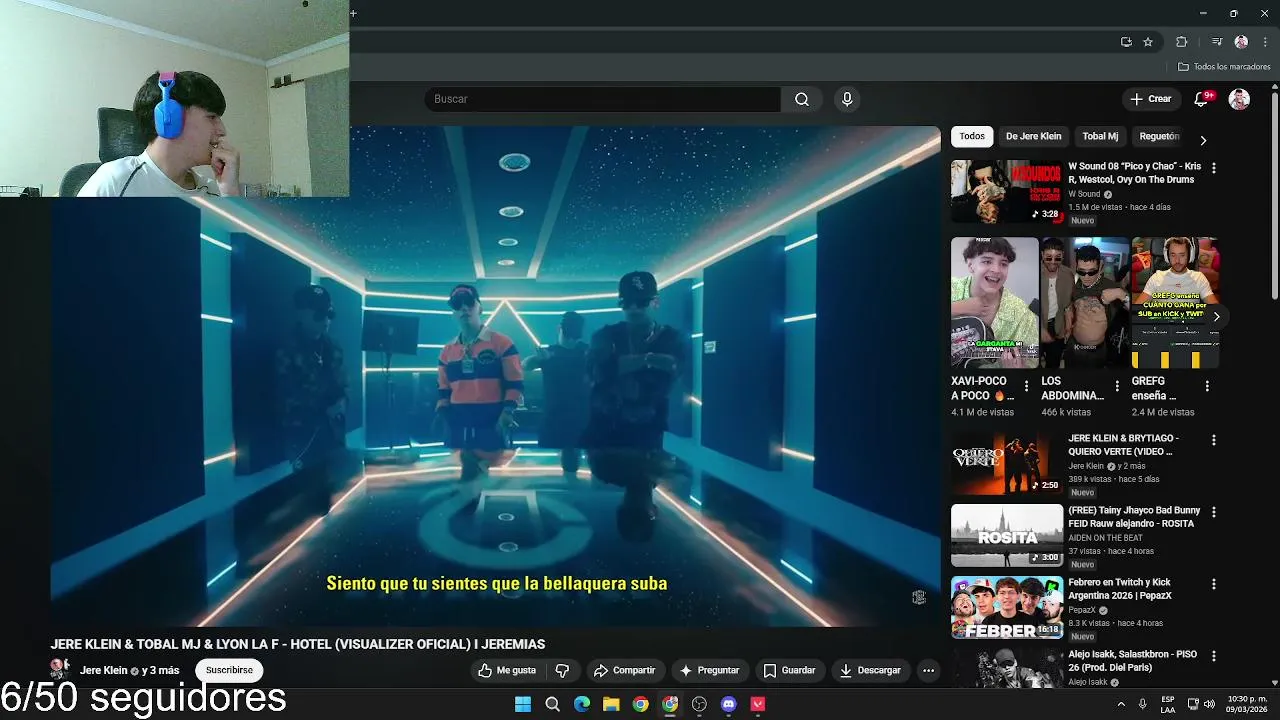Open options for LOS ABDOMINA... short
1280x720 pixels.
[x=1117, y=385]
